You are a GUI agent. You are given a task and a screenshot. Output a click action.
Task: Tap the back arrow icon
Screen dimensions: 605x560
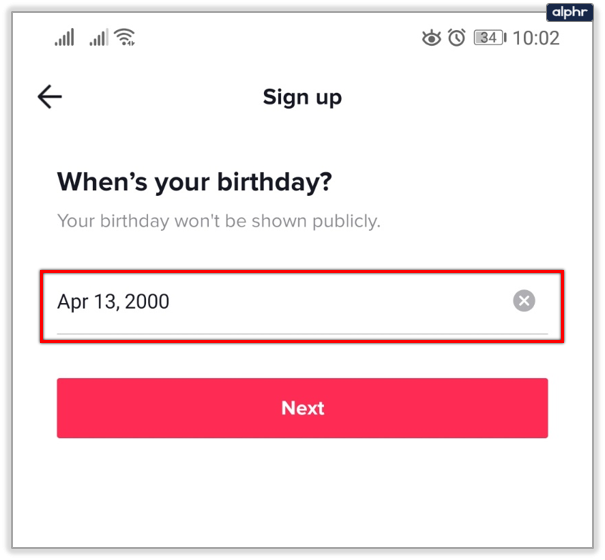49,96
